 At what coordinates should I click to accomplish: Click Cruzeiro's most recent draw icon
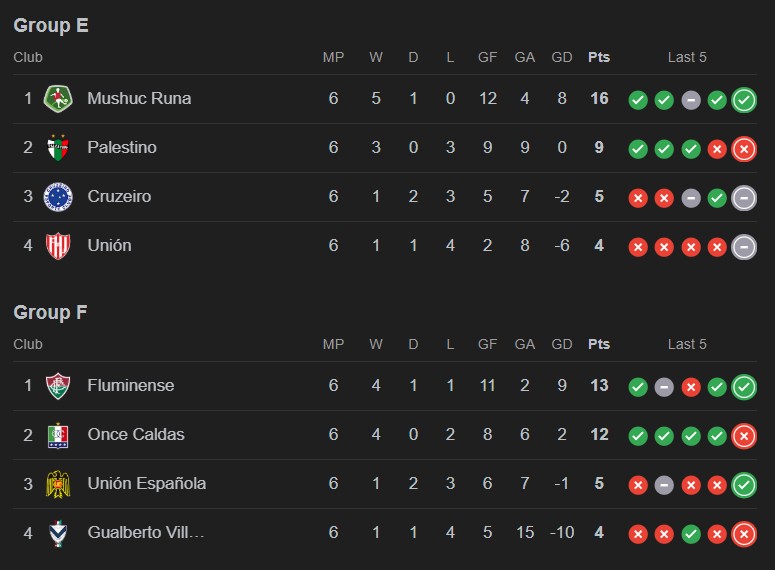click(743, 198)
